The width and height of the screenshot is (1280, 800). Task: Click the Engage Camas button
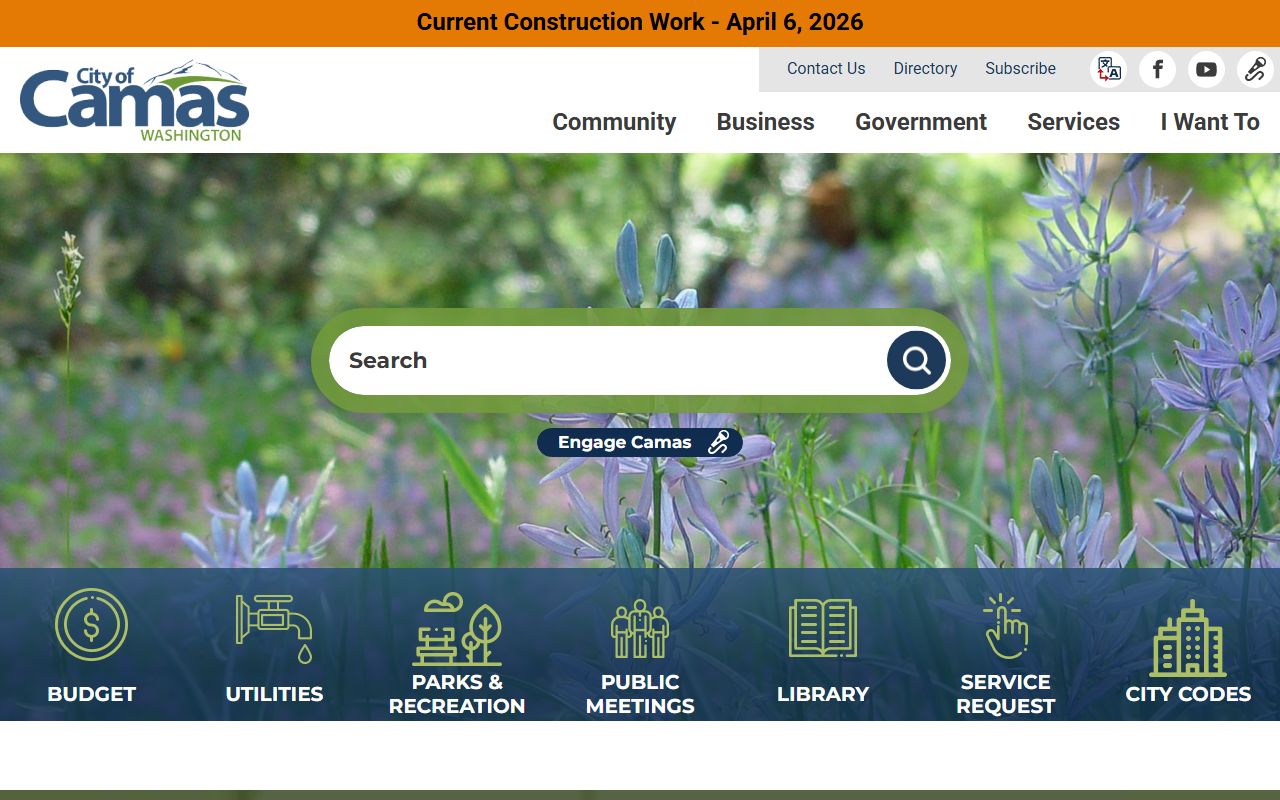pos(640,442)
